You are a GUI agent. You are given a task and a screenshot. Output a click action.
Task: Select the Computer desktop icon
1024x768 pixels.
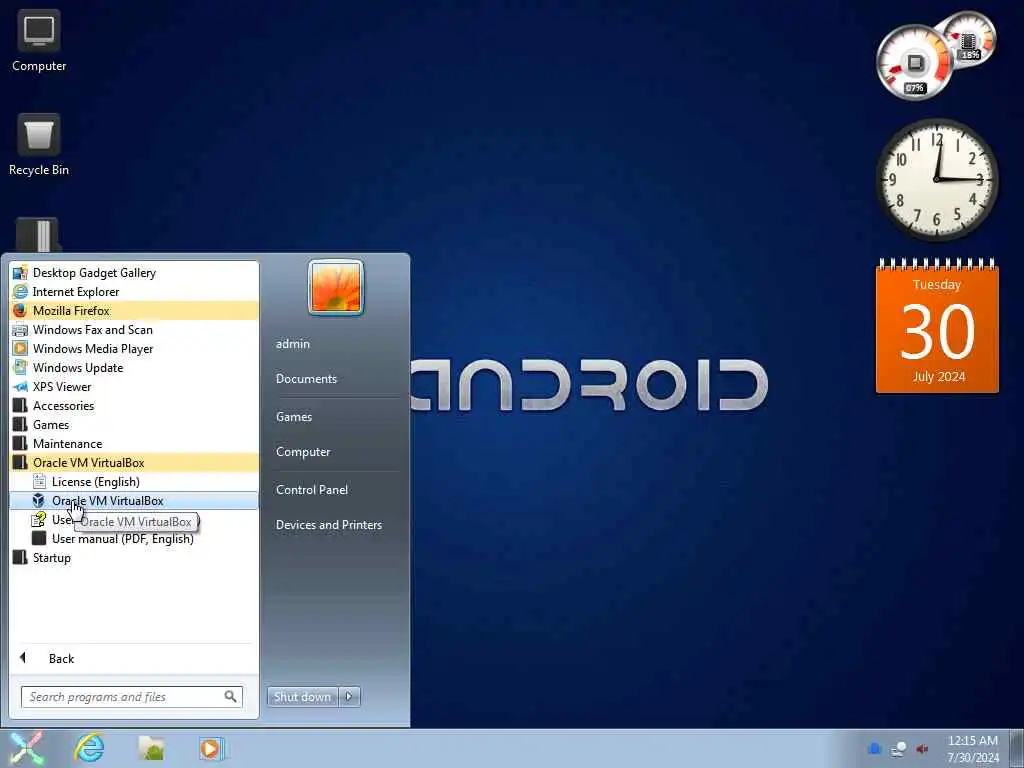click(x=39, y=41)
